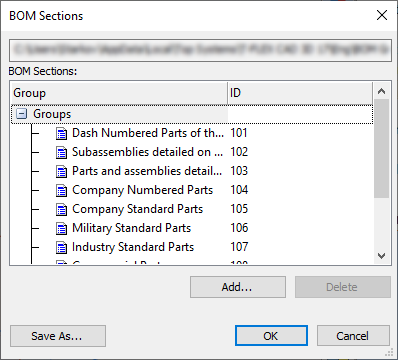The image size is (398, 360).
Task: Click the blurred file path field
Action: 200,50
